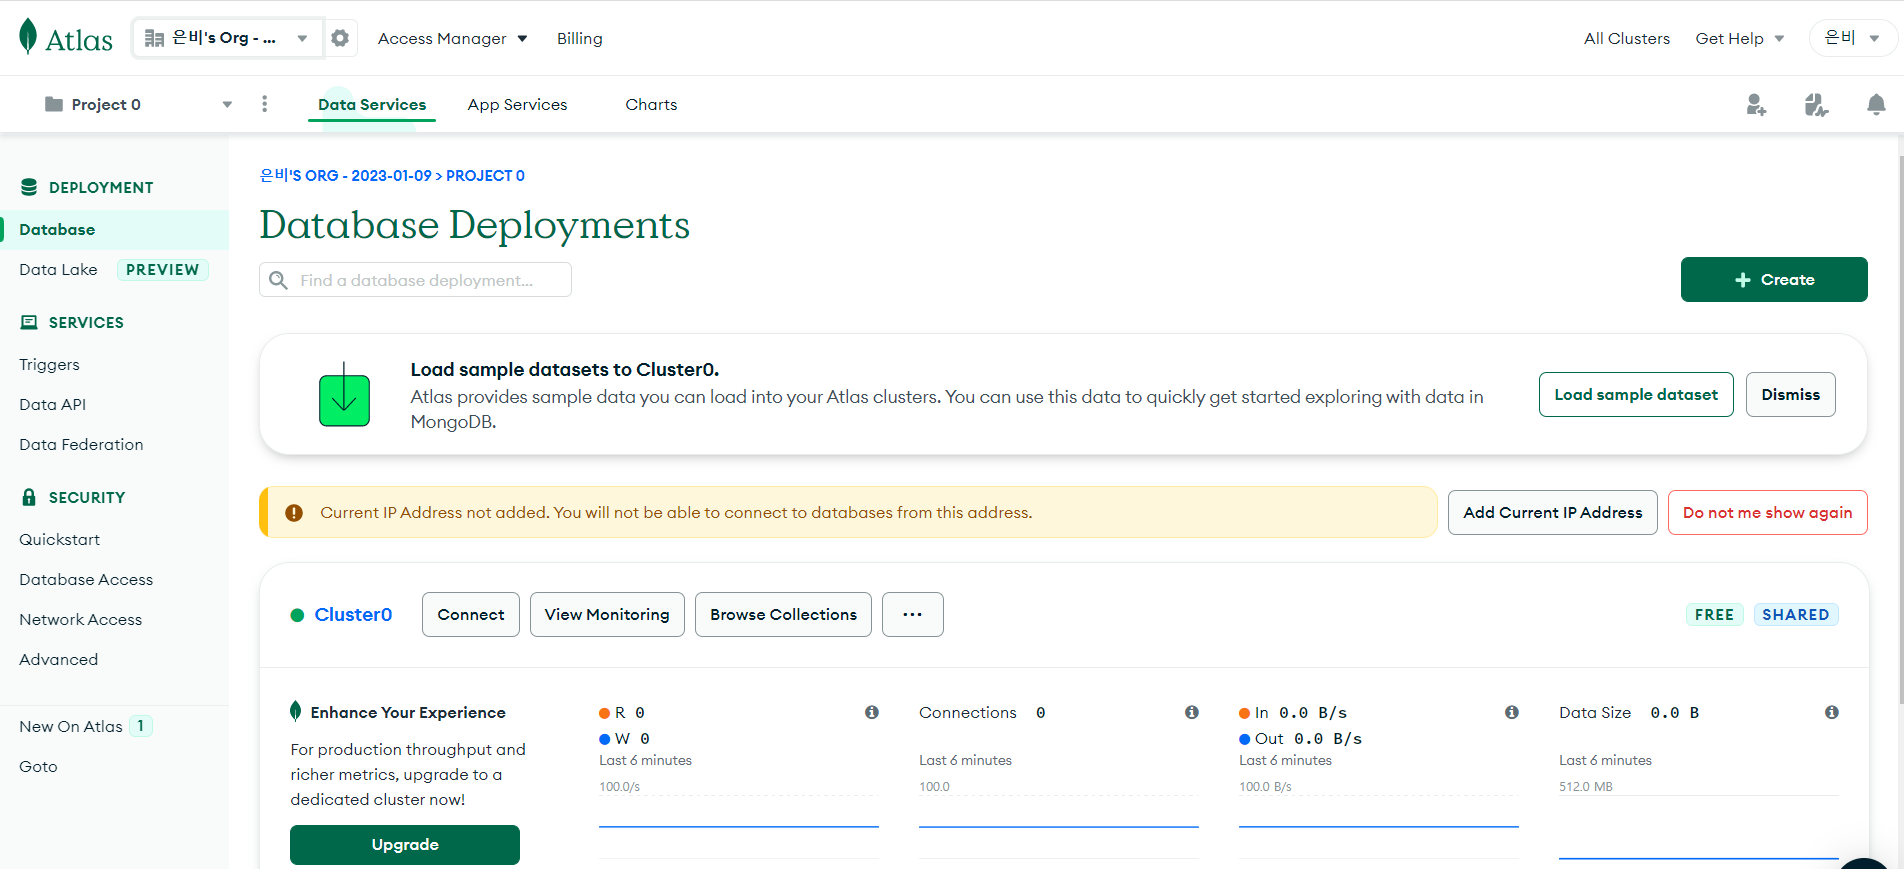The width and height of the screenshot is (1904, 869).
Task: Open the Get Help dropdown
Action: pos(1739,38)
